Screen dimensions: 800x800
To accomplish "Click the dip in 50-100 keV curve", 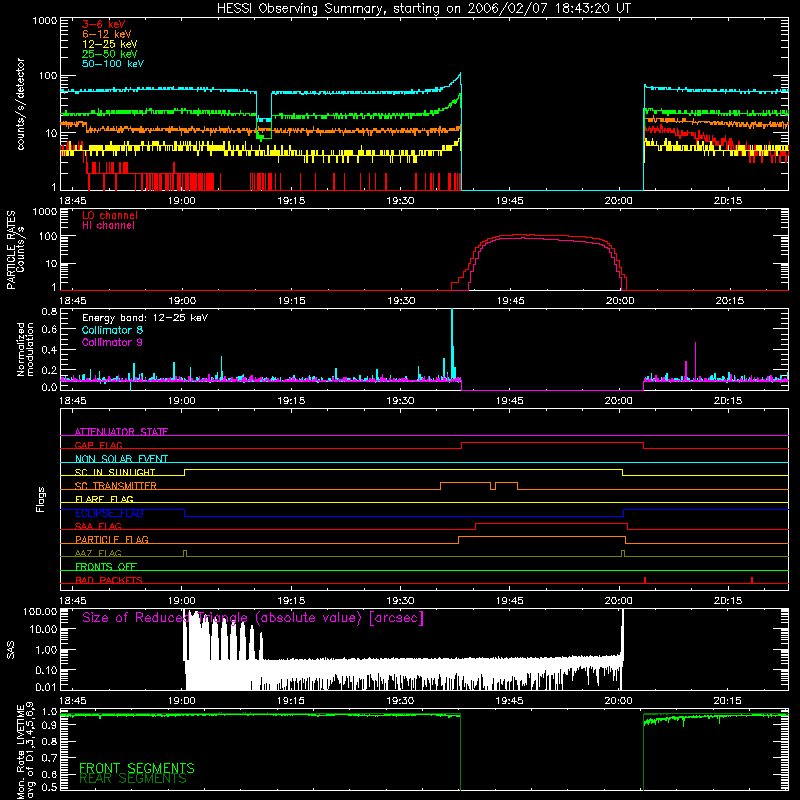I will click(264, 119).
